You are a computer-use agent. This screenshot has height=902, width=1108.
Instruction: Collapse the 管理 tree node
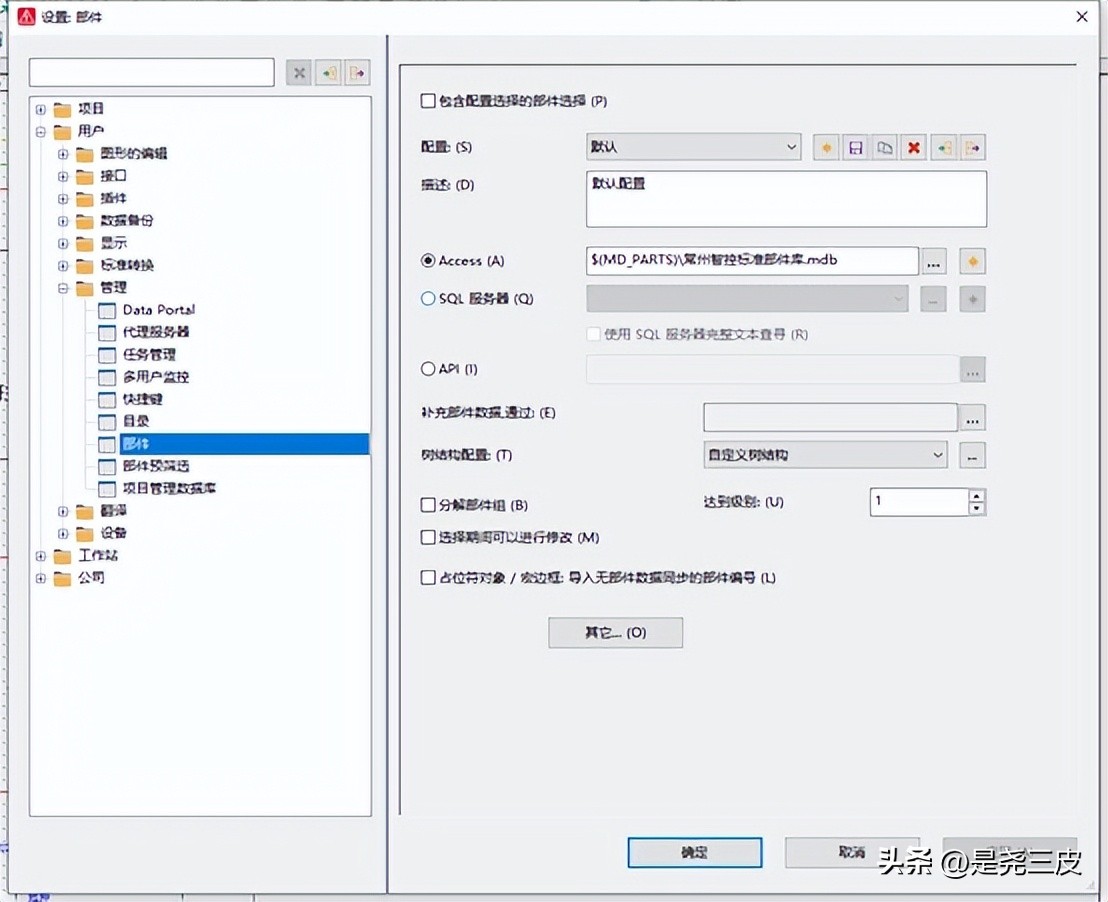(63, 288)
